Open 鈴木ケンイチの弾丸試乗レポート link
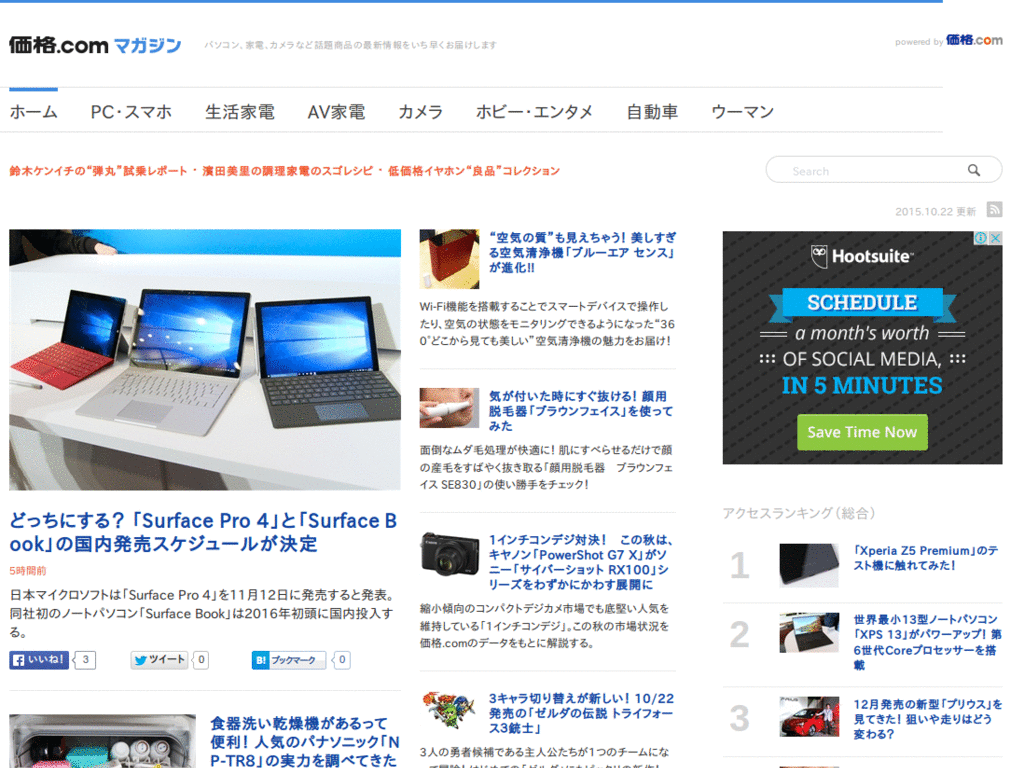1024x768 pixels. 99,171
